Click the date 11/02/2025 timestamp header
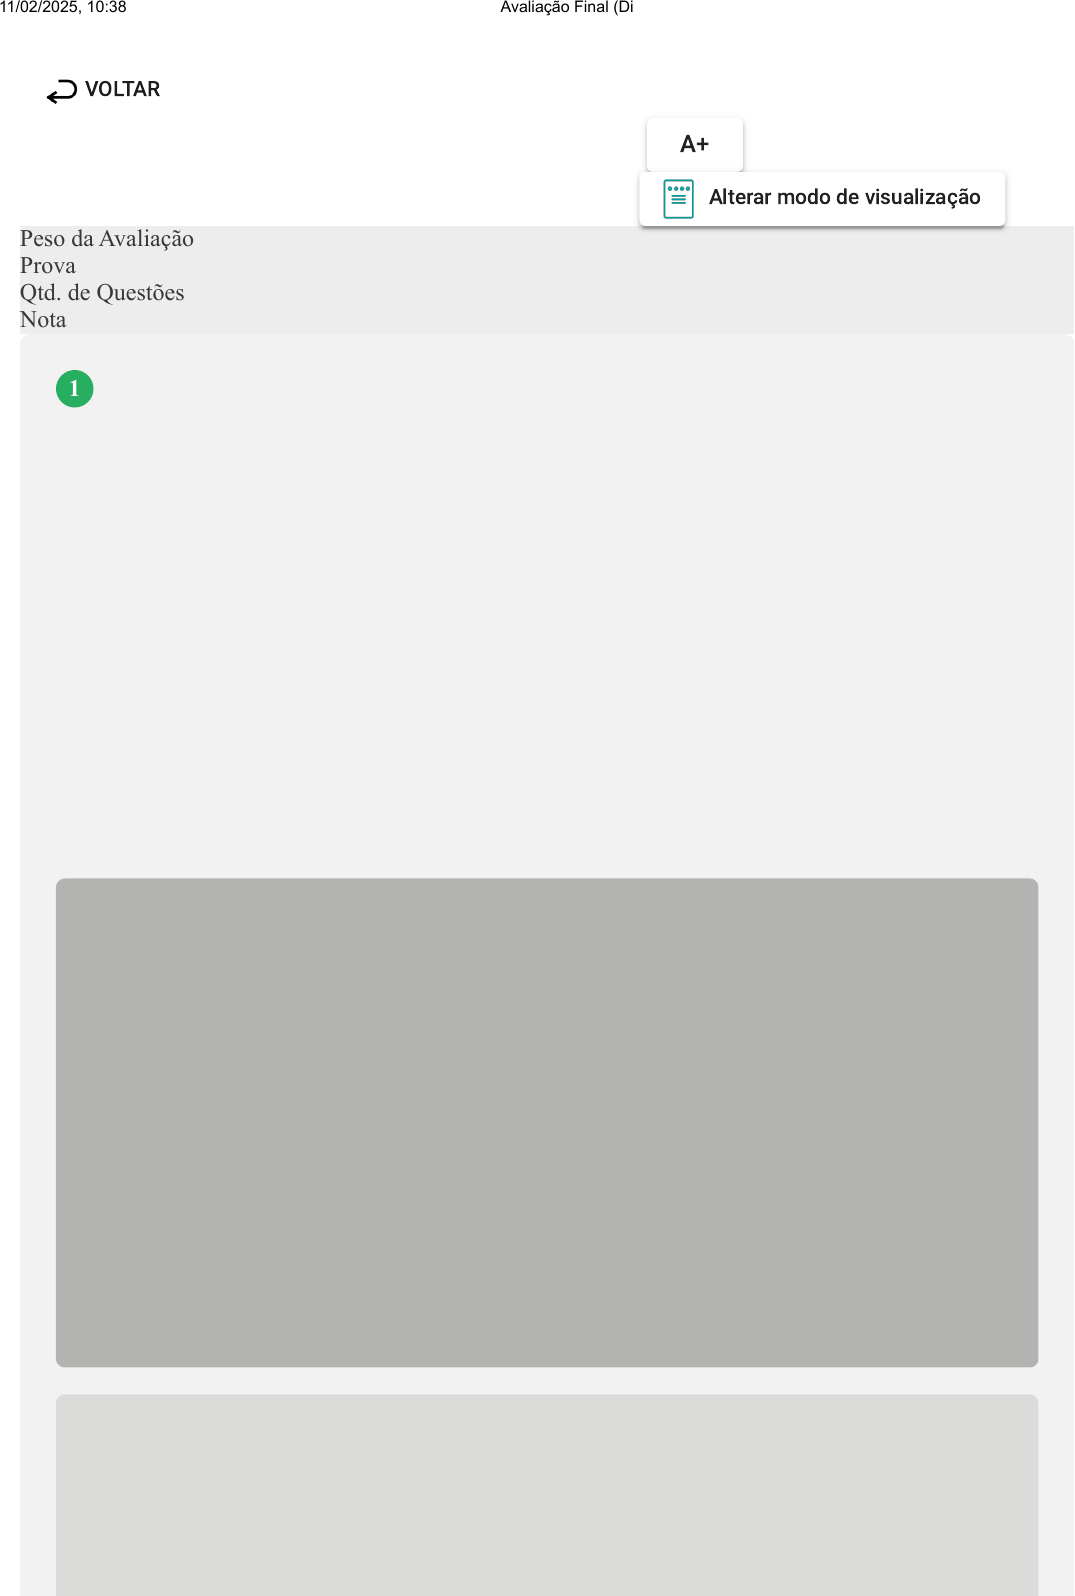The width and height of the screenshot is (1075, 1596). 39,7
